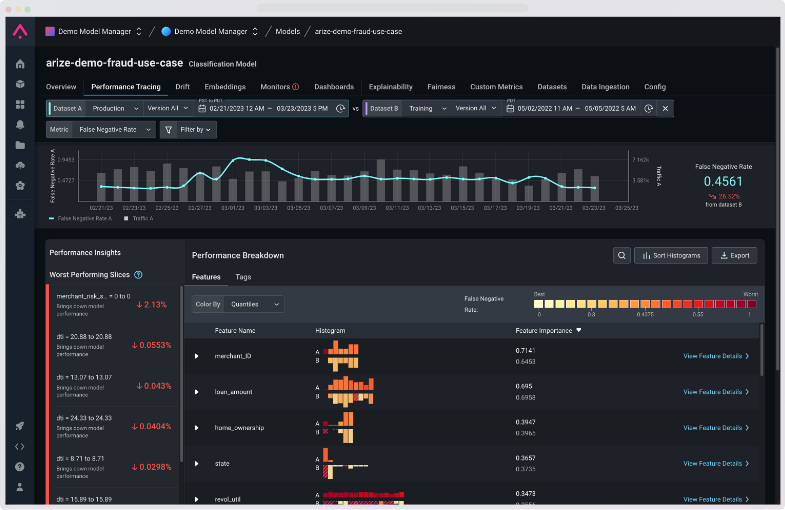
Task: Click the Models breadcrumb link
Action: pos(287,32)
